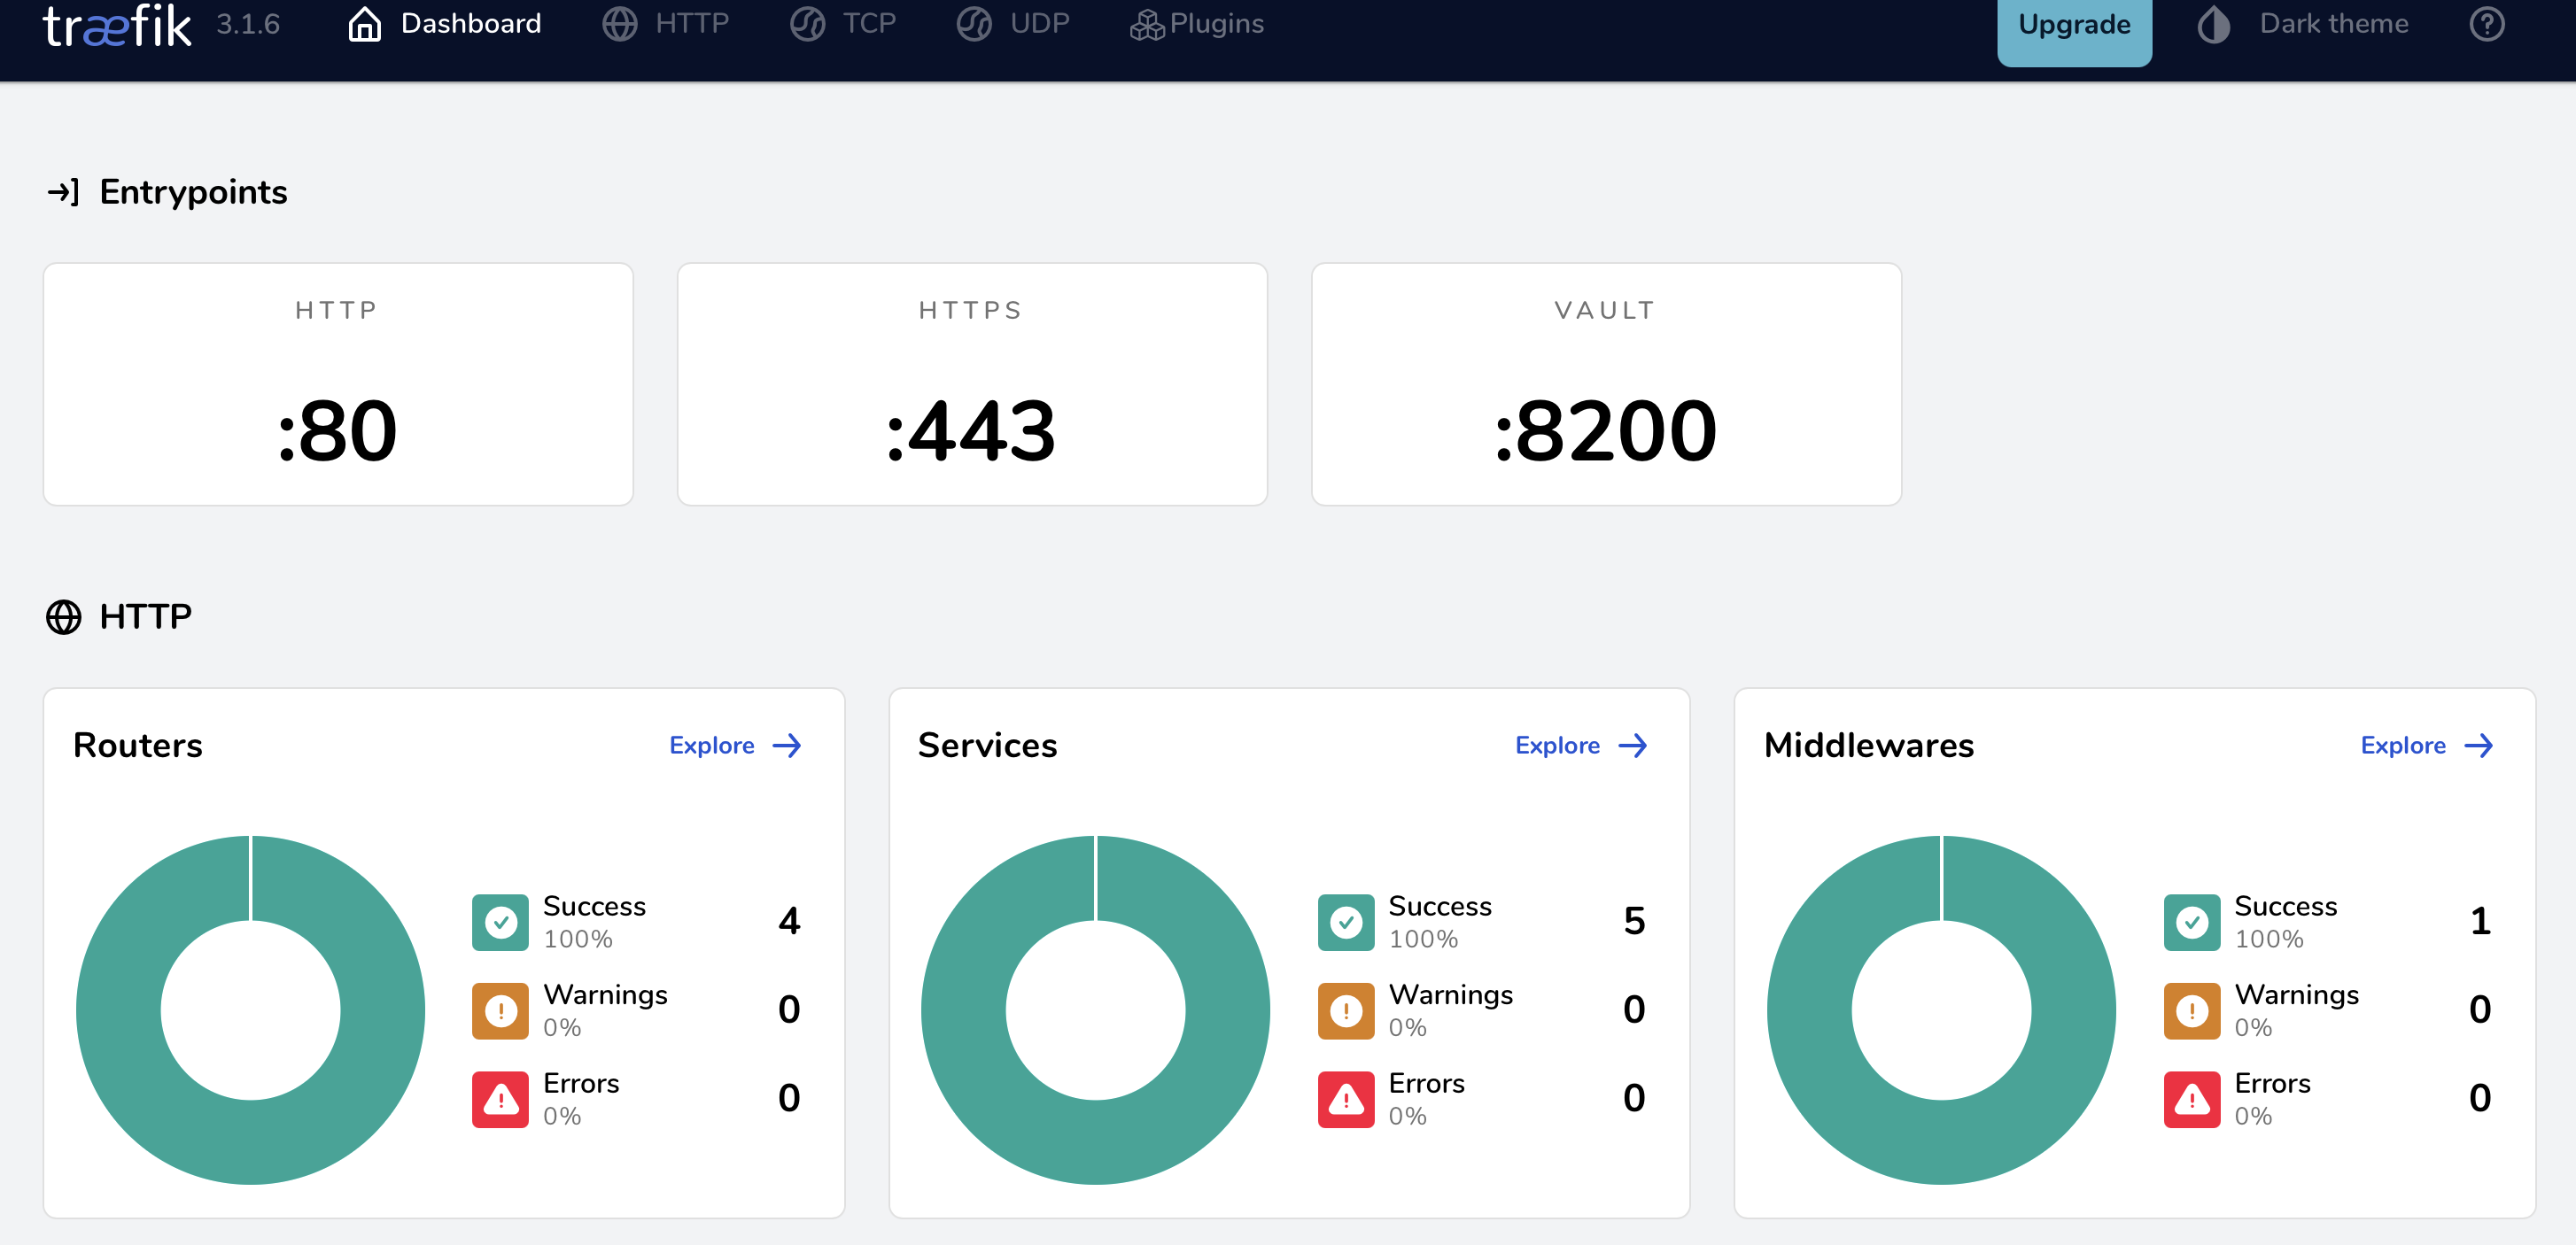Viewport: 2576px width, 1245px height.
Task: Select the VAULT :8200 entrypoint card
Action: click(1605, 386)
